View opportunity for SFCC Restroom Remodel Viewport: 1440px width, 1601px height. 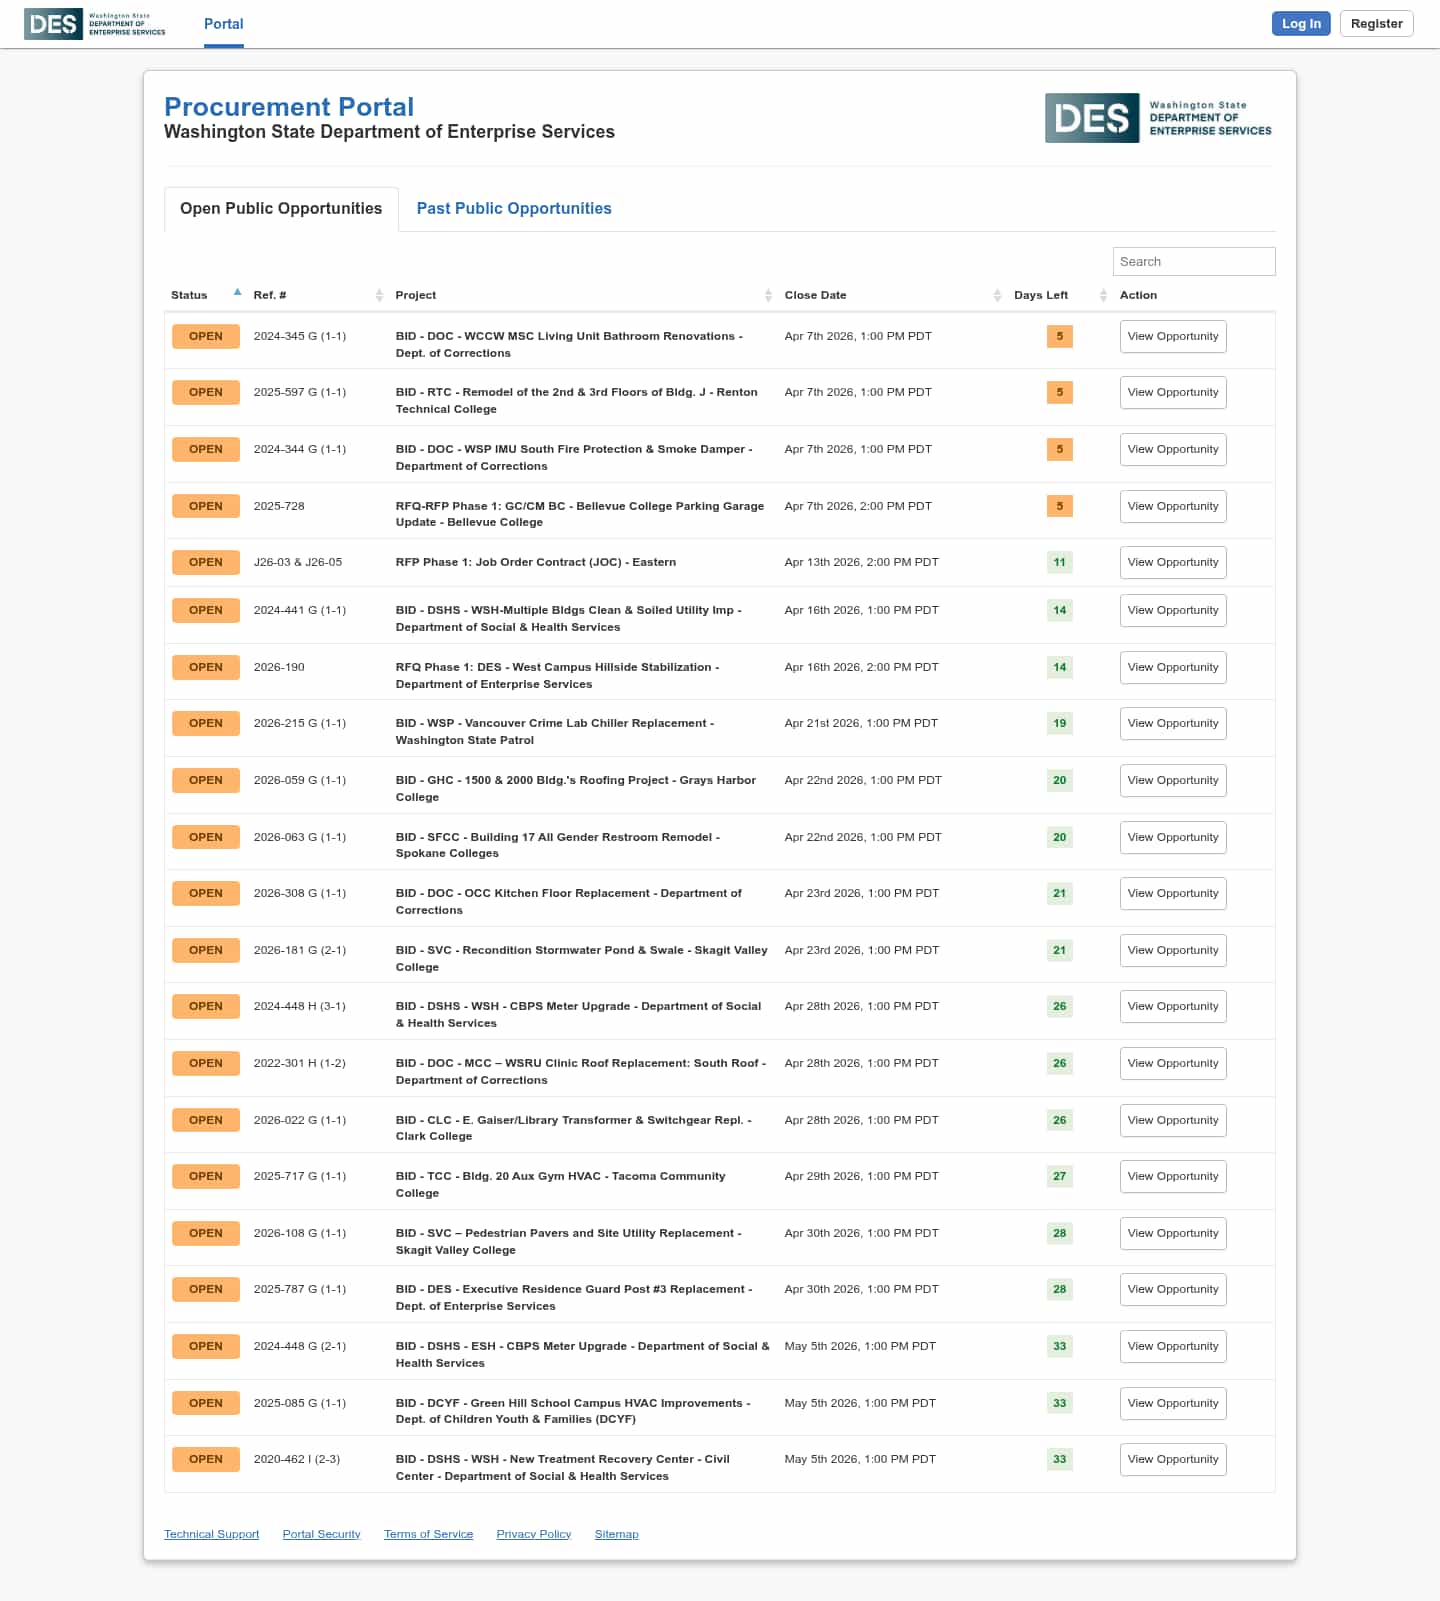1173,837
